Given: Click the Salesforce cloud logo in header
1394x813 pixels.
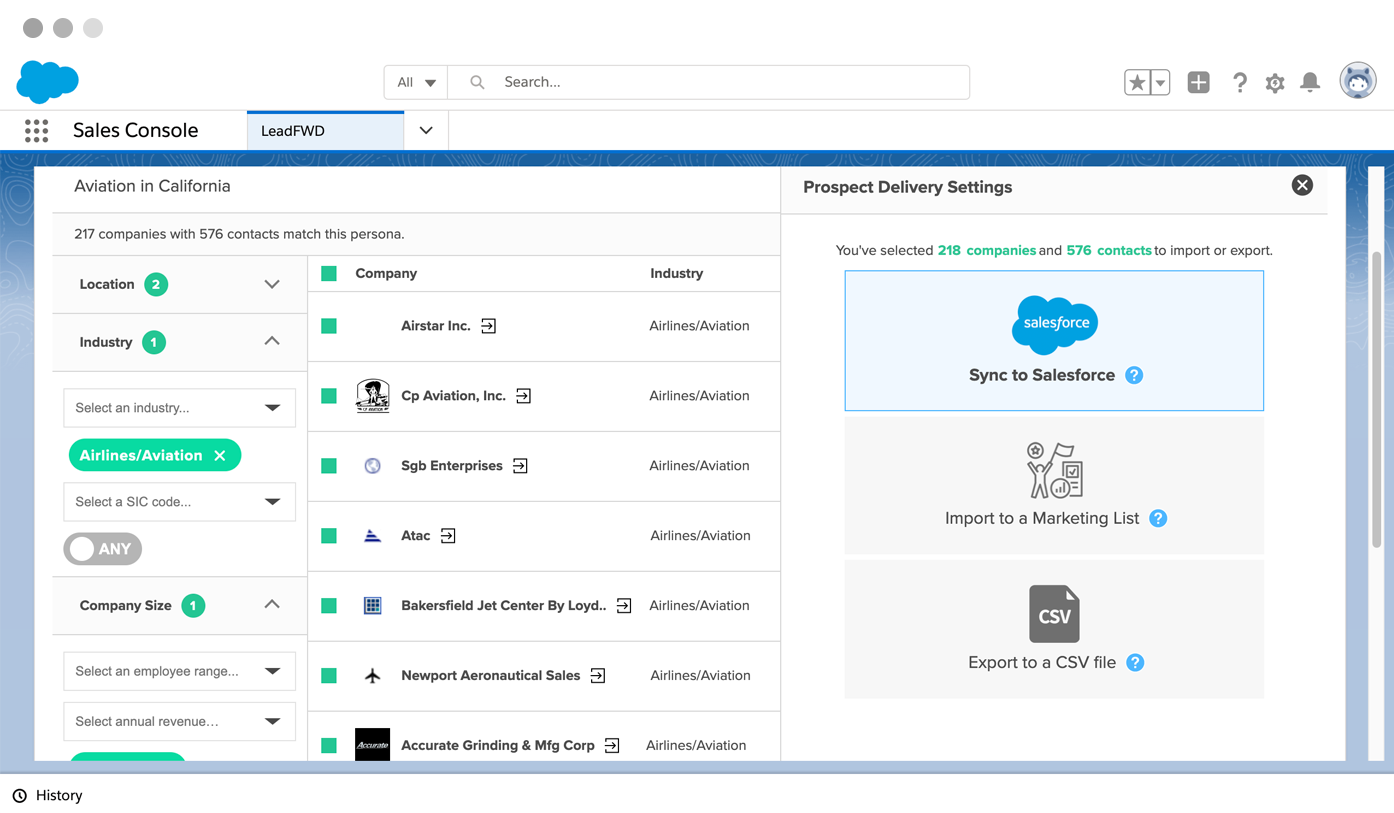Looking at the screenshot, I should [47, 82].
